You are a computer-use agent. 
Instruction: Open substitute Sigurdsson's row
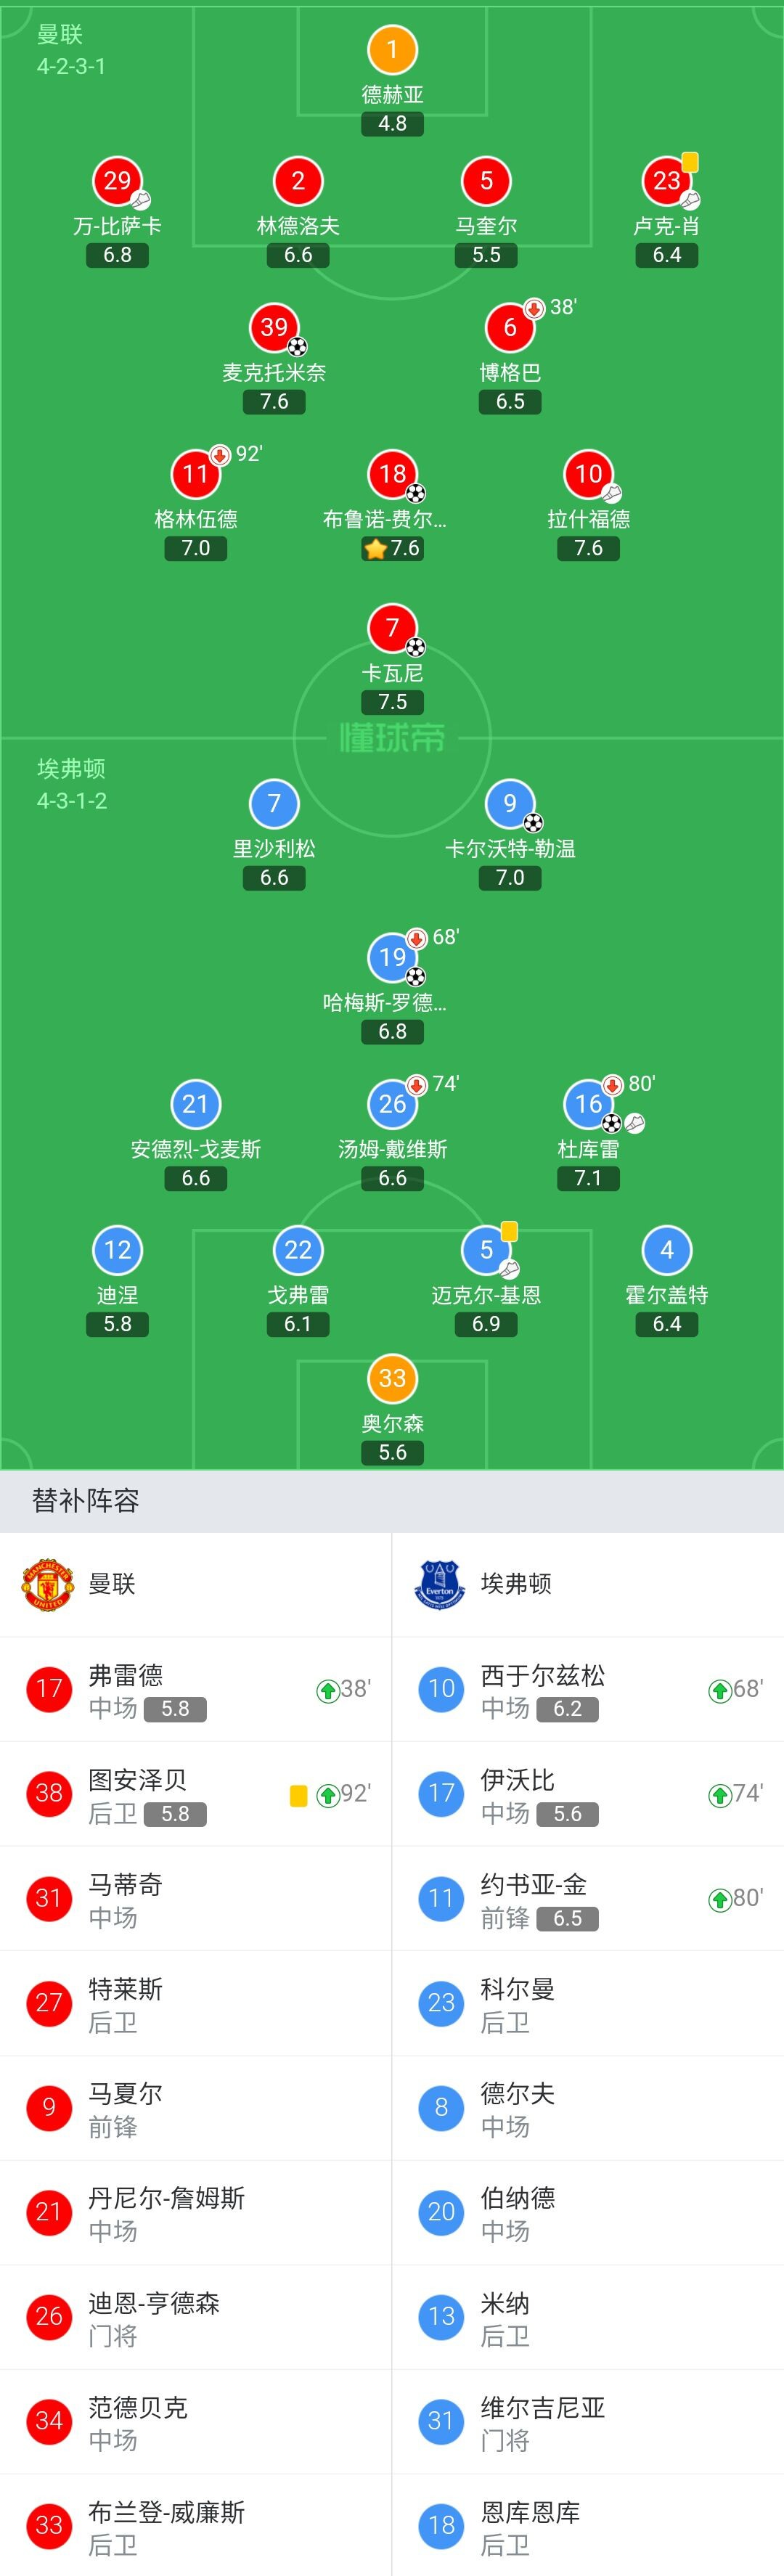588,1689
